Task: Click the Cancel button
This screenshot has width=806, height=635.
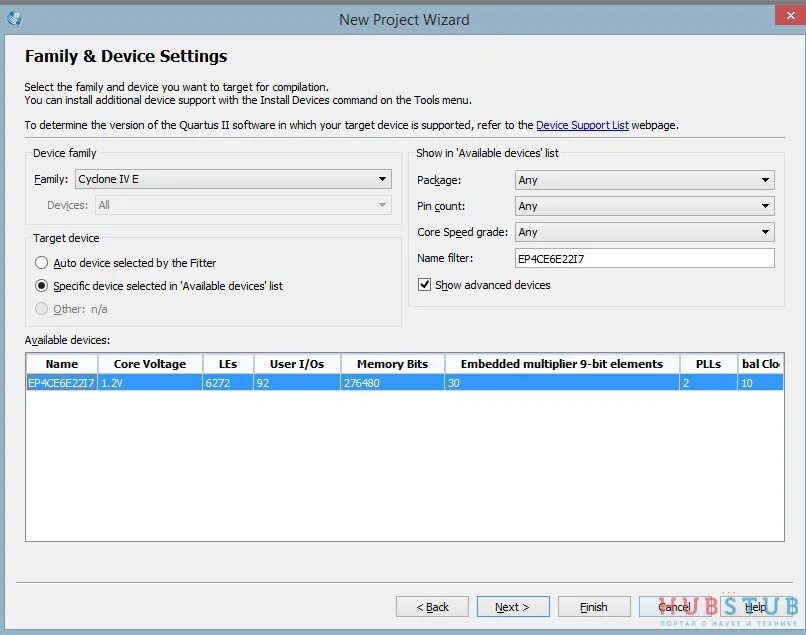Action: (x=675, y=607)
